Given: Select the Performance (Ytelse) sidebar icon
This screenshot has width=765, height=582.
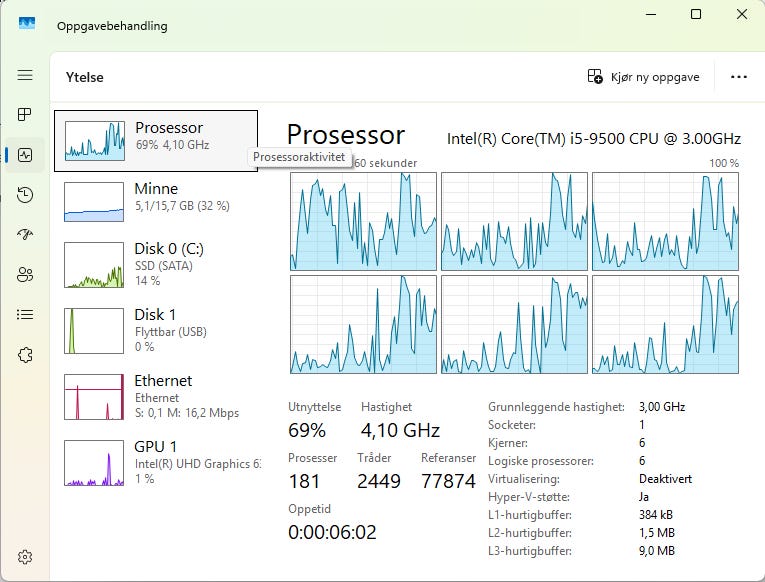Looking at the screenshot, I should [x=25, y=155].
